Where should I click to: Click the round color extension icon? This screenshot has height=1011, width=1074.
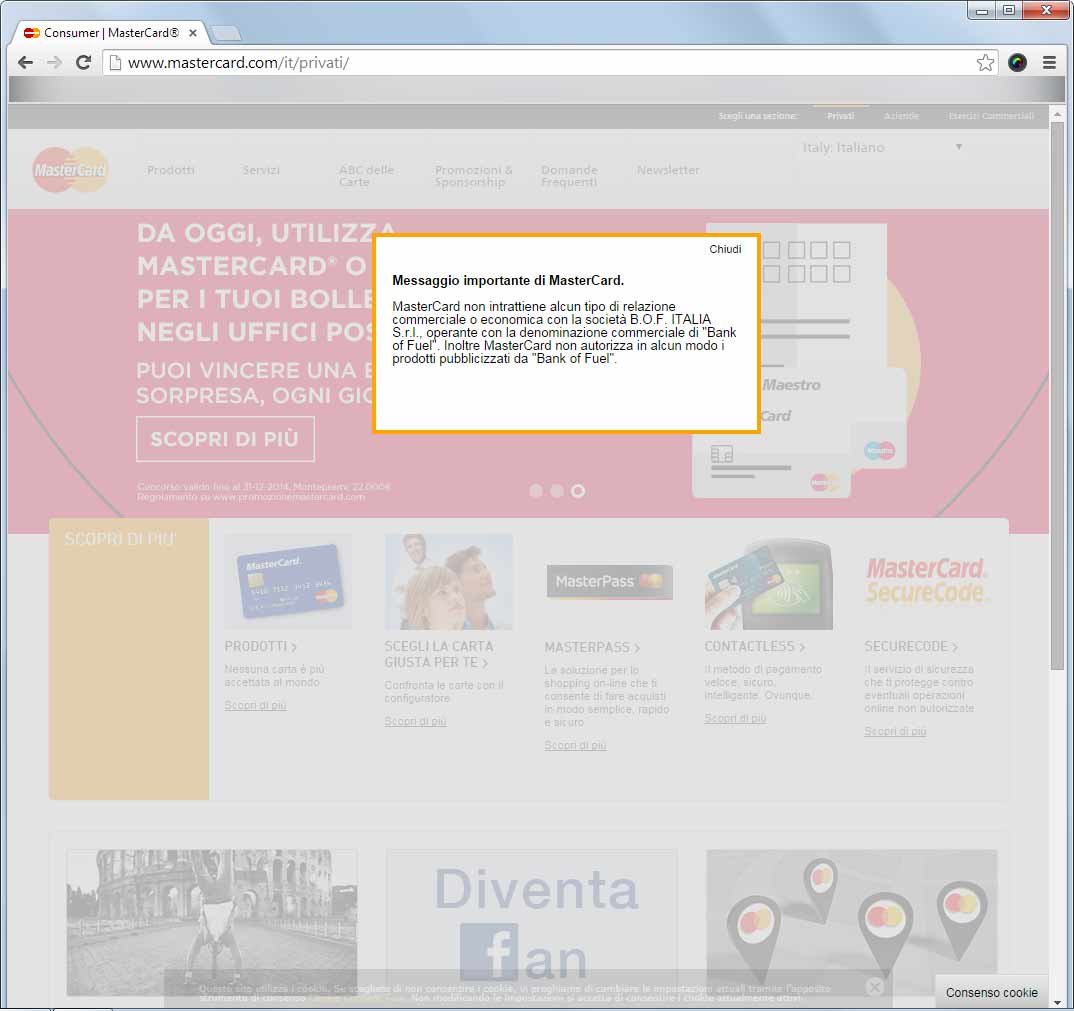click(x=1017, y=63)
